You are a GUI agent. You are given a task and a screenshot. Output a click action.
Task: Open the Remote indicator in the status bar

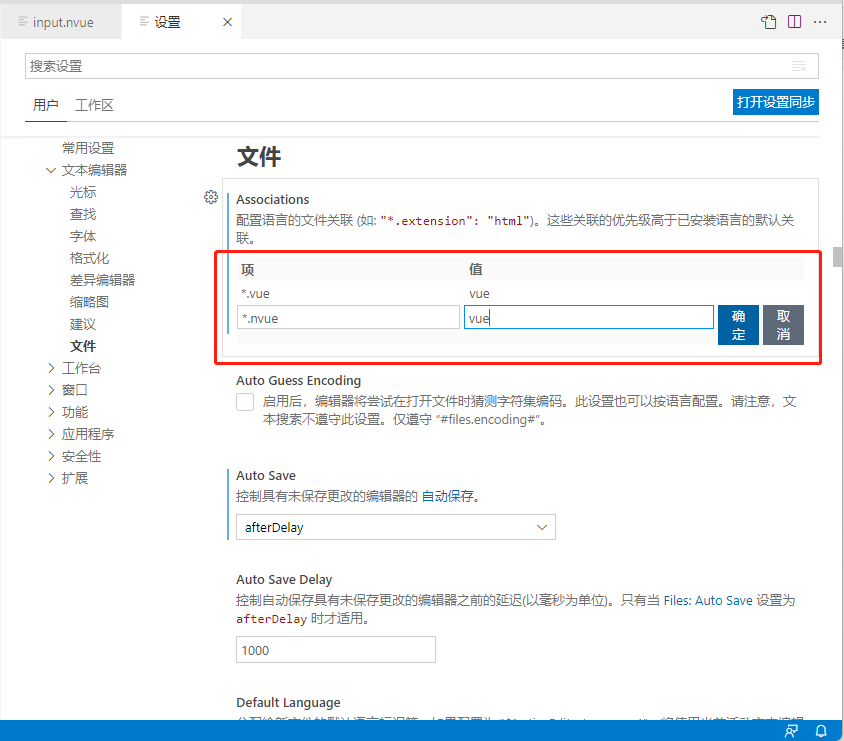(10, 731)
